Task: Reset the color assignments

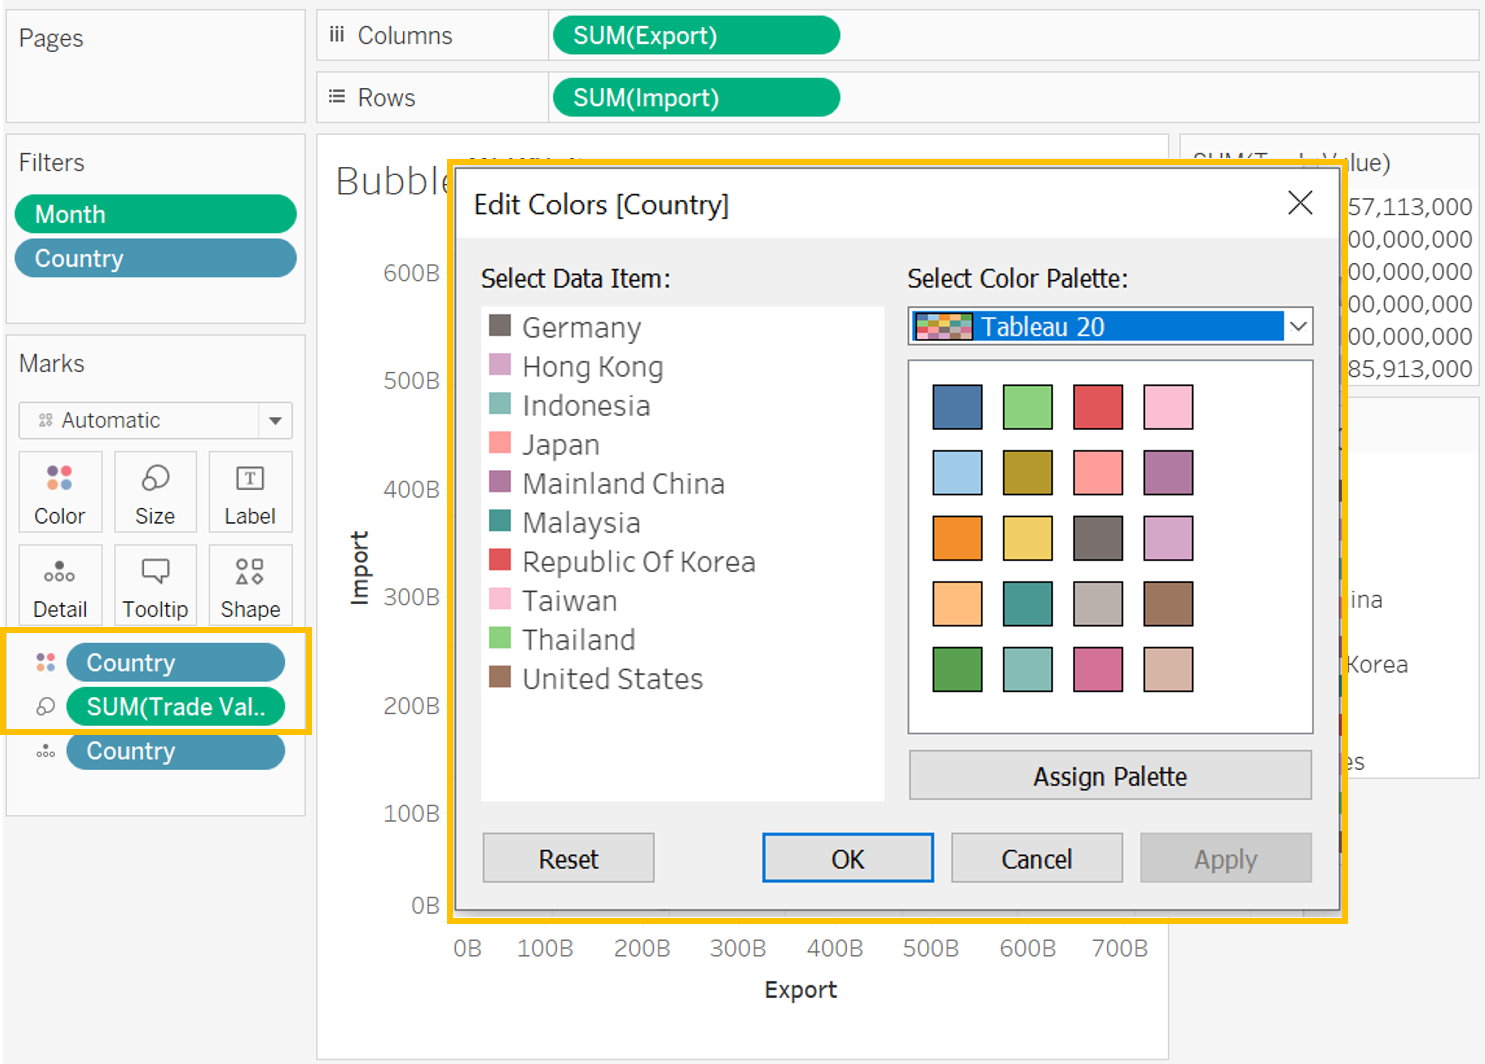Action: 568,859
